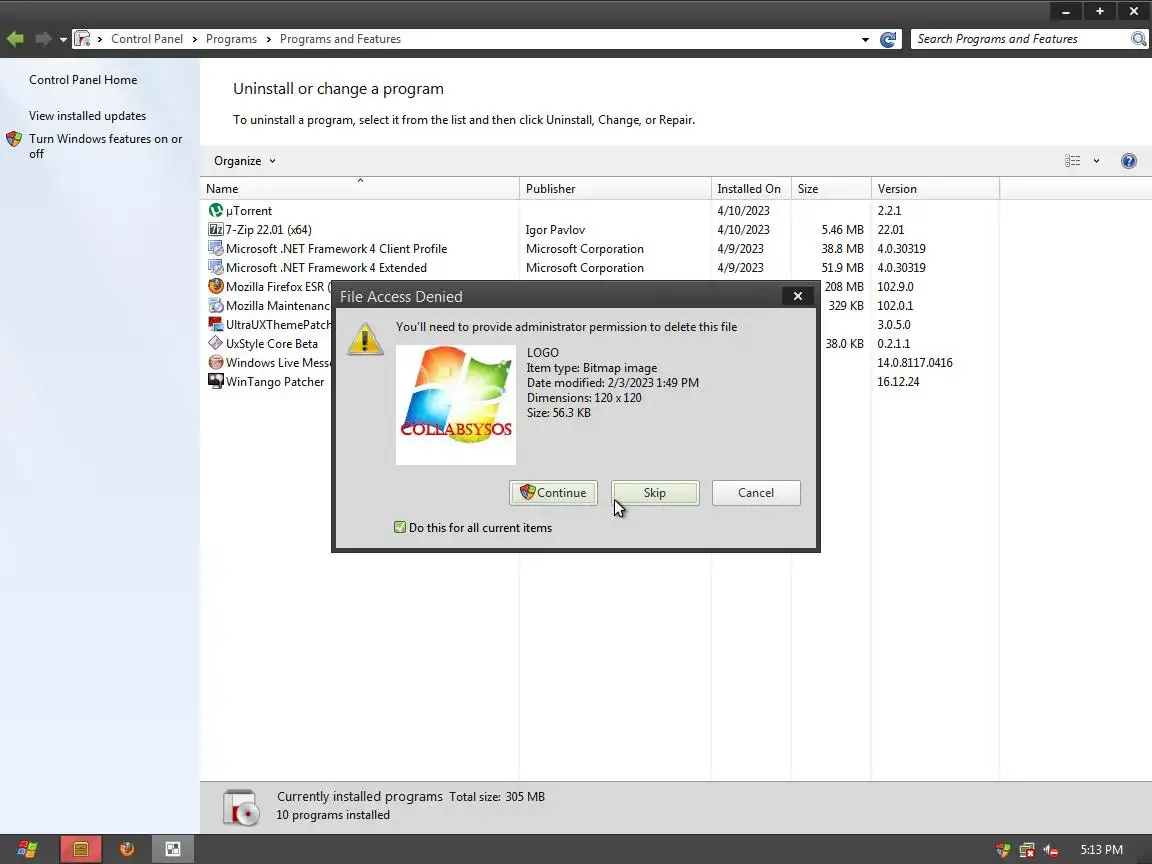Click the Search Programs and Features field

[x=1020, y=39]
